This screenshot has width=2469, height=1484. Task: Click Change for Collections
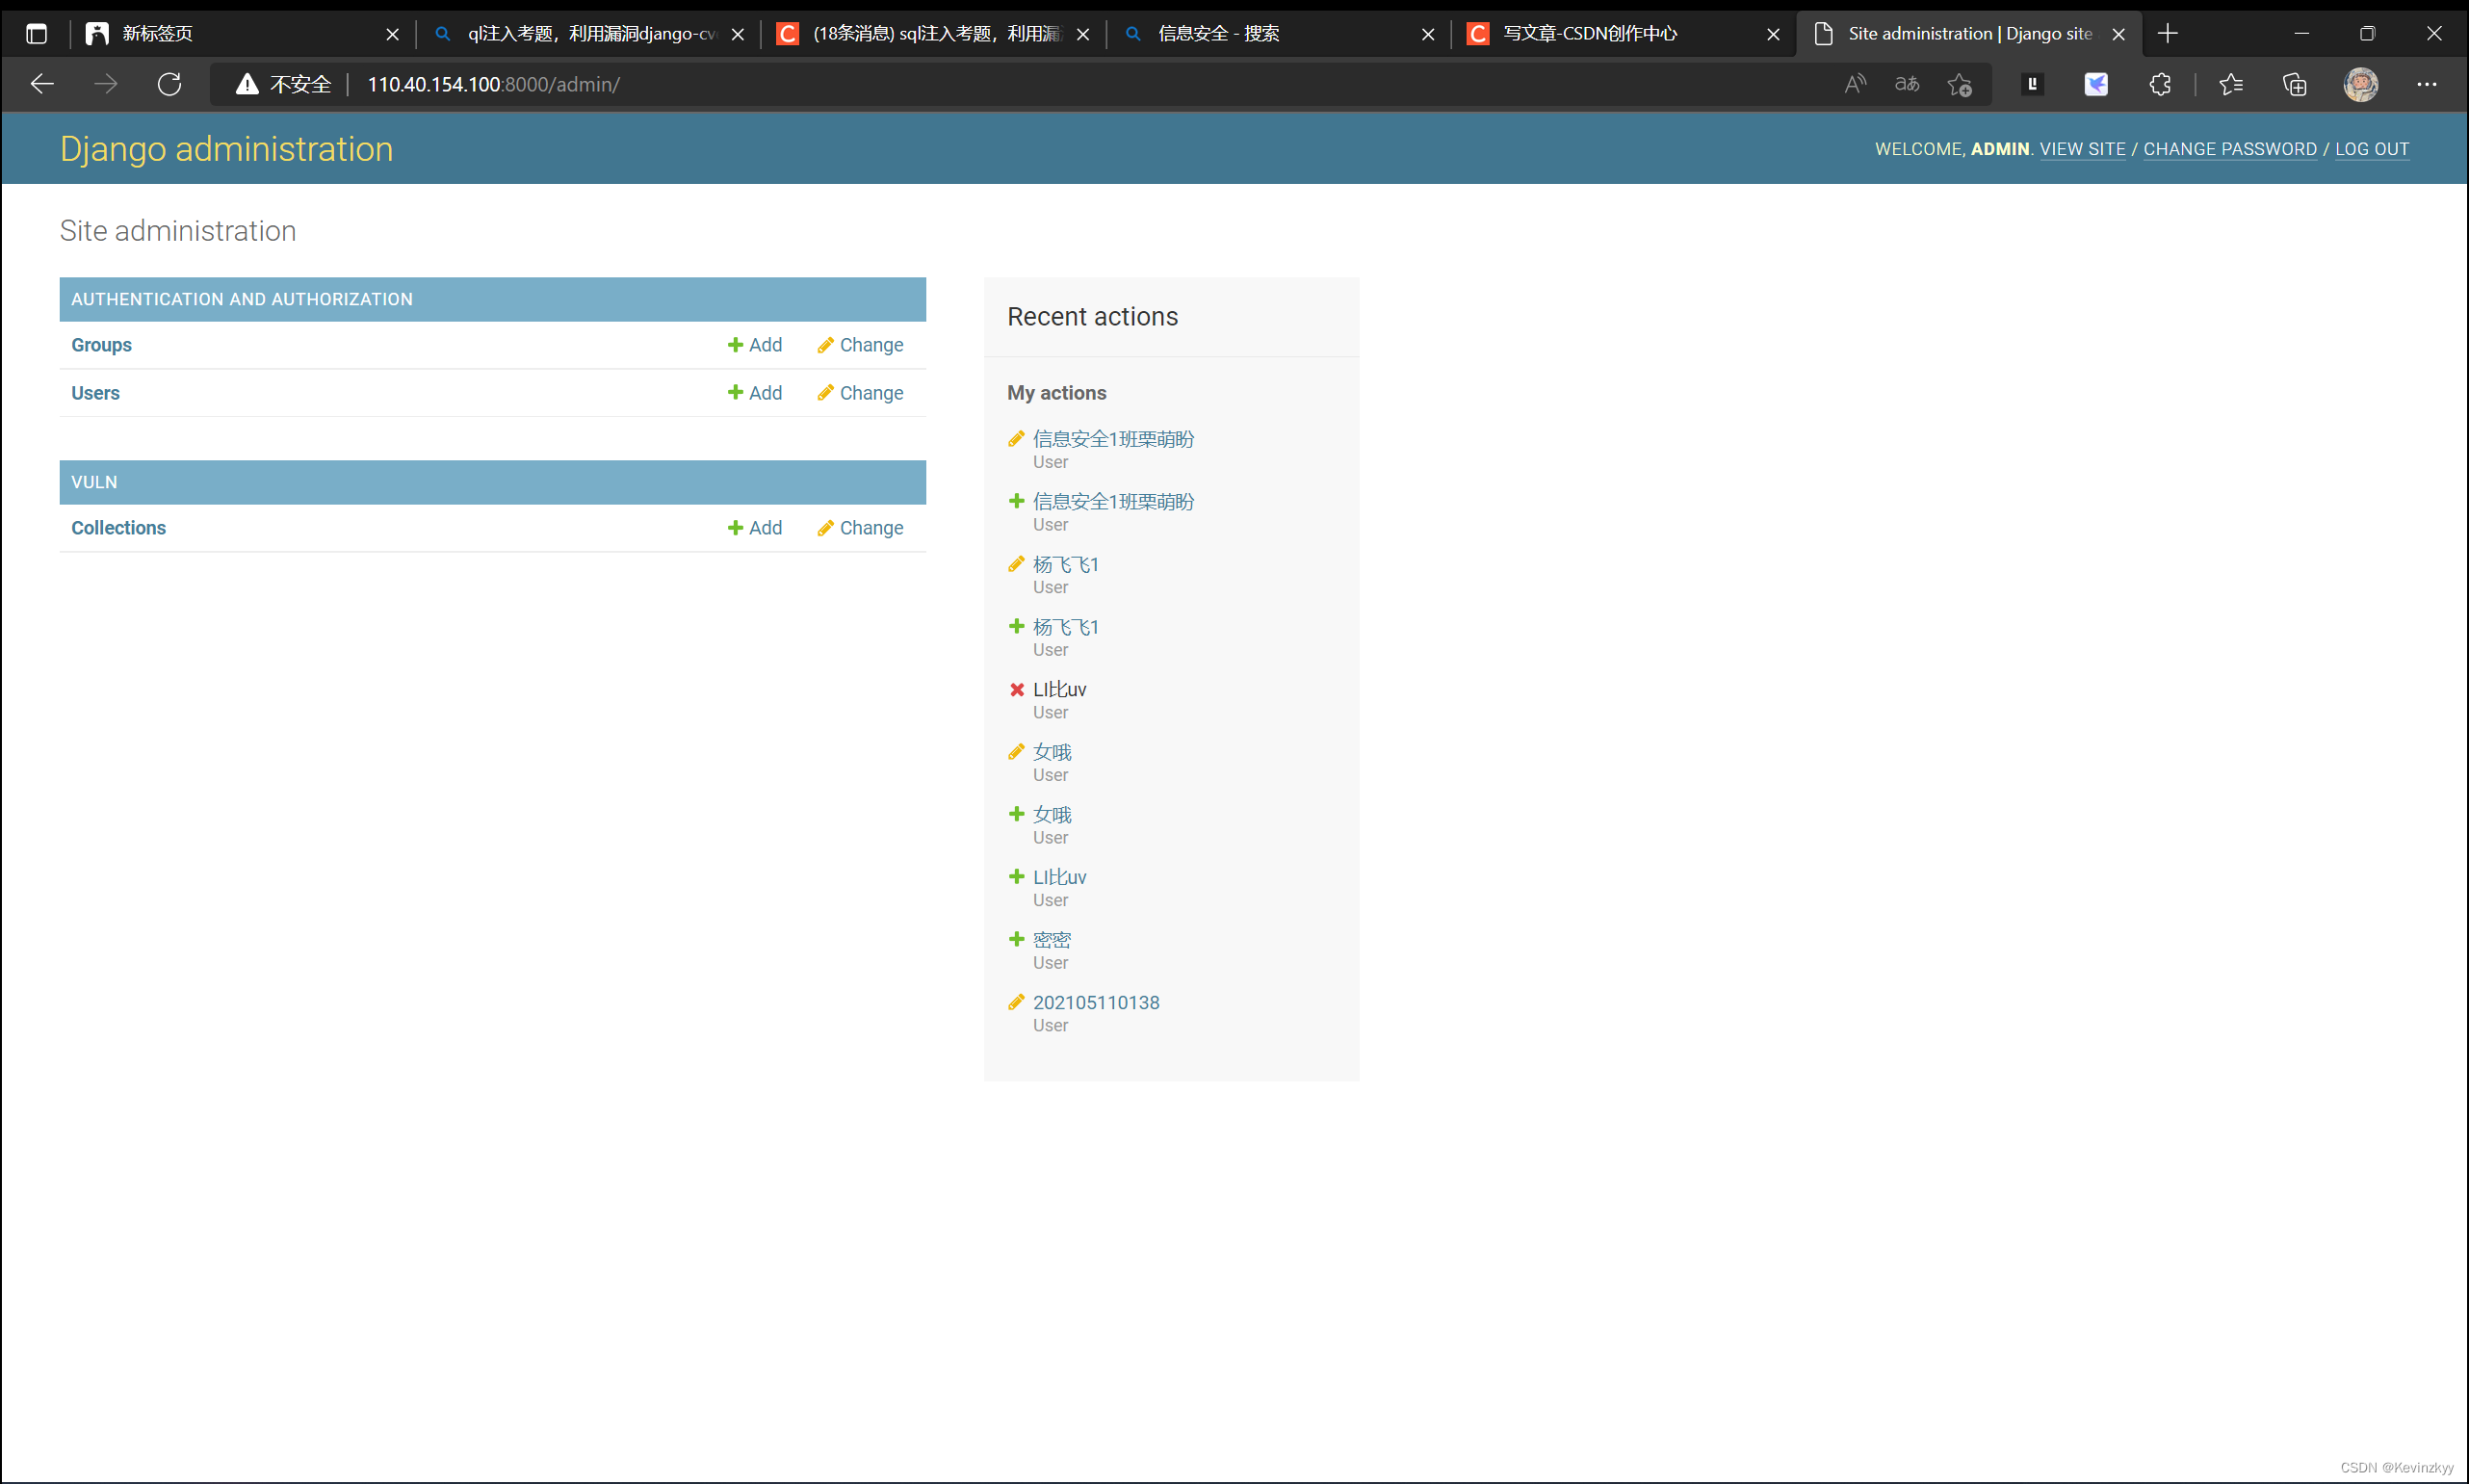coord(860,528)
